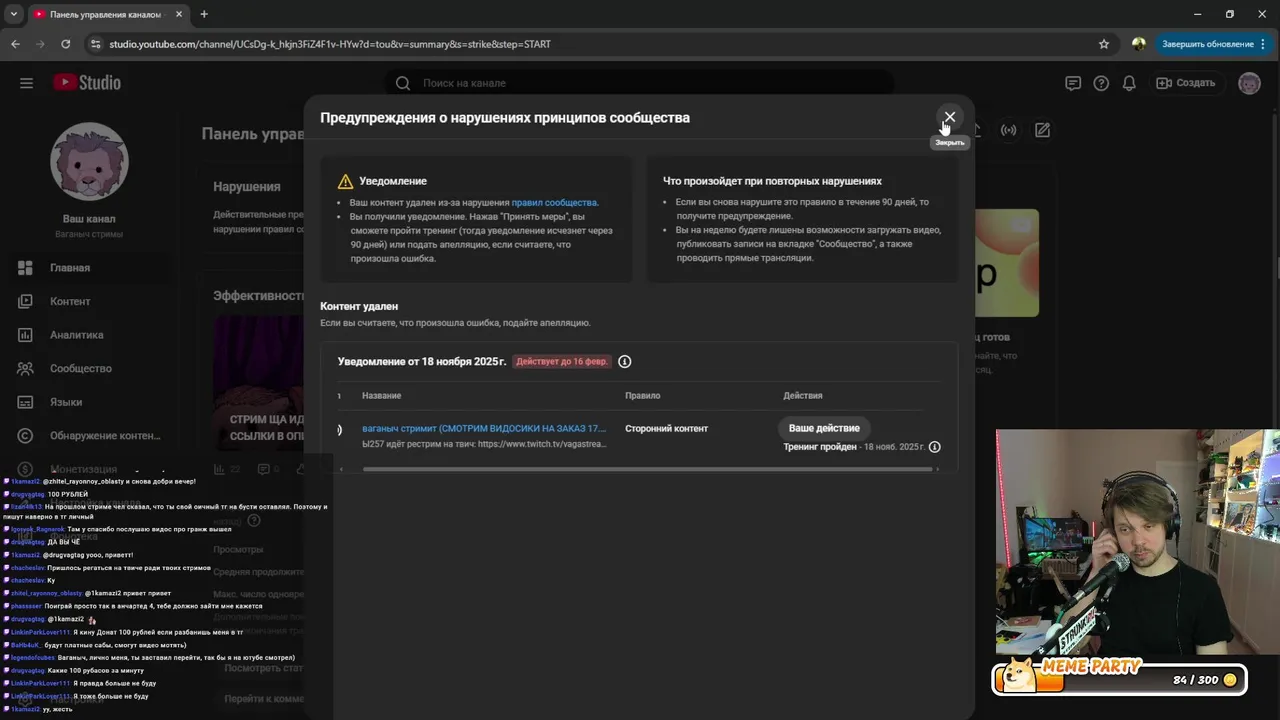Viewport: 1280px width, 720px height.
Task: Expand the tab search dropdown arrow
Action: [x=13, y=14]
